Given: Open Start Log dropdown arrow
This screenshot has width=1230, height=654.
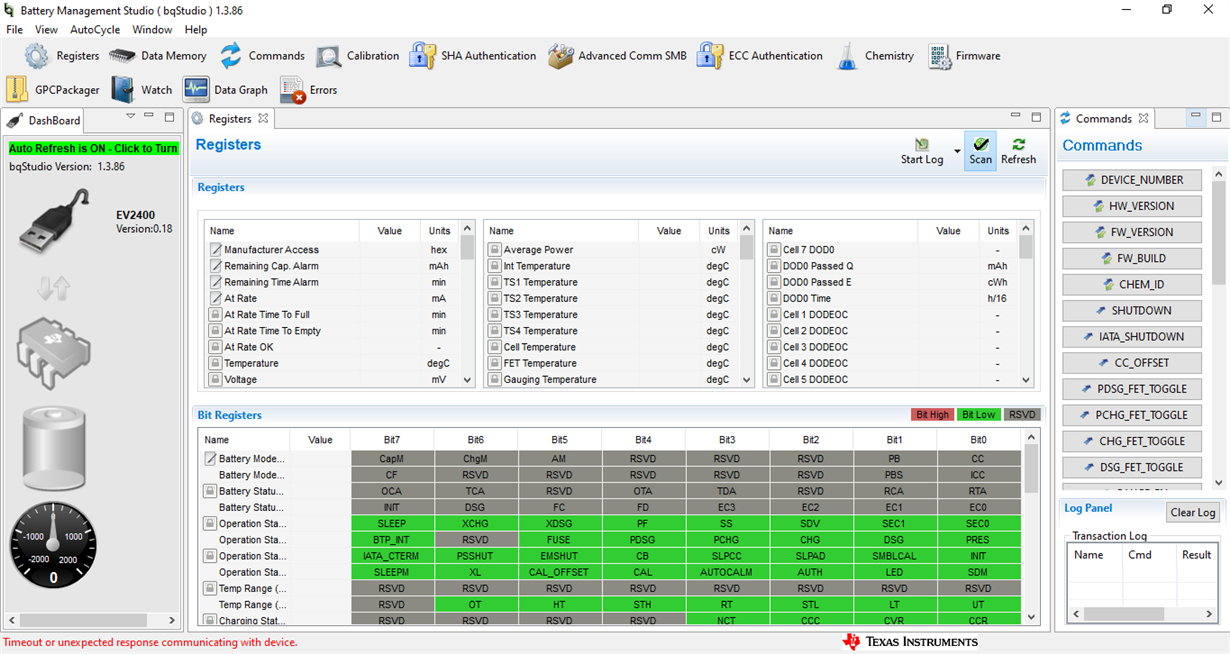Looking at the screenshot, I should [957, 152].
